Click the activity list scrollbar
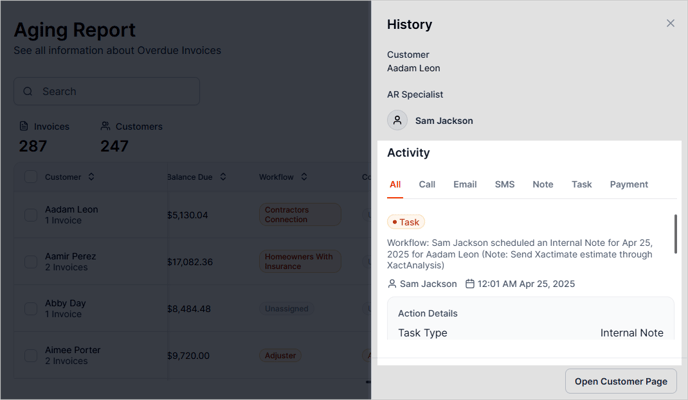Viewport: 688px width, 400px height. click(x=676, y=235)
